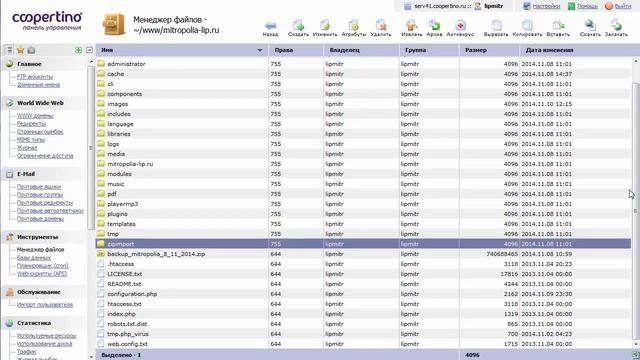640x360 pixels.
Task: Select the configuration.php file
Action: tap(363, 294)
